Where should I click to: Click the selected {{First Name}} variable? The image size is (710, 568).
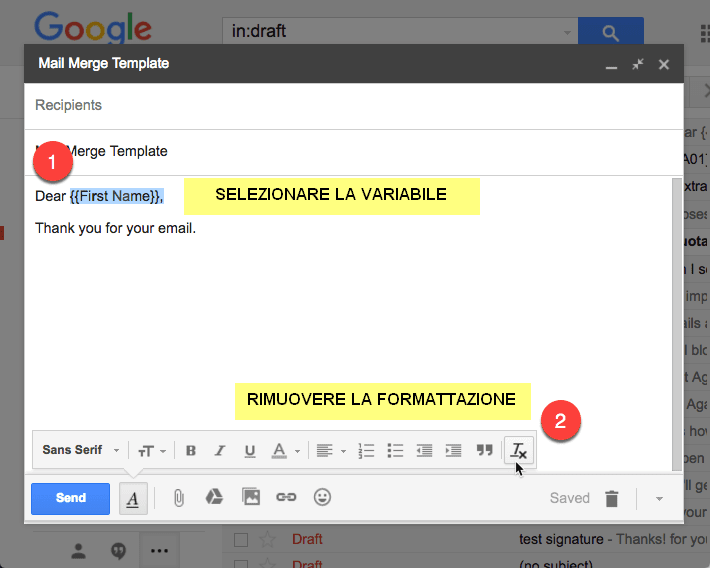116,196
